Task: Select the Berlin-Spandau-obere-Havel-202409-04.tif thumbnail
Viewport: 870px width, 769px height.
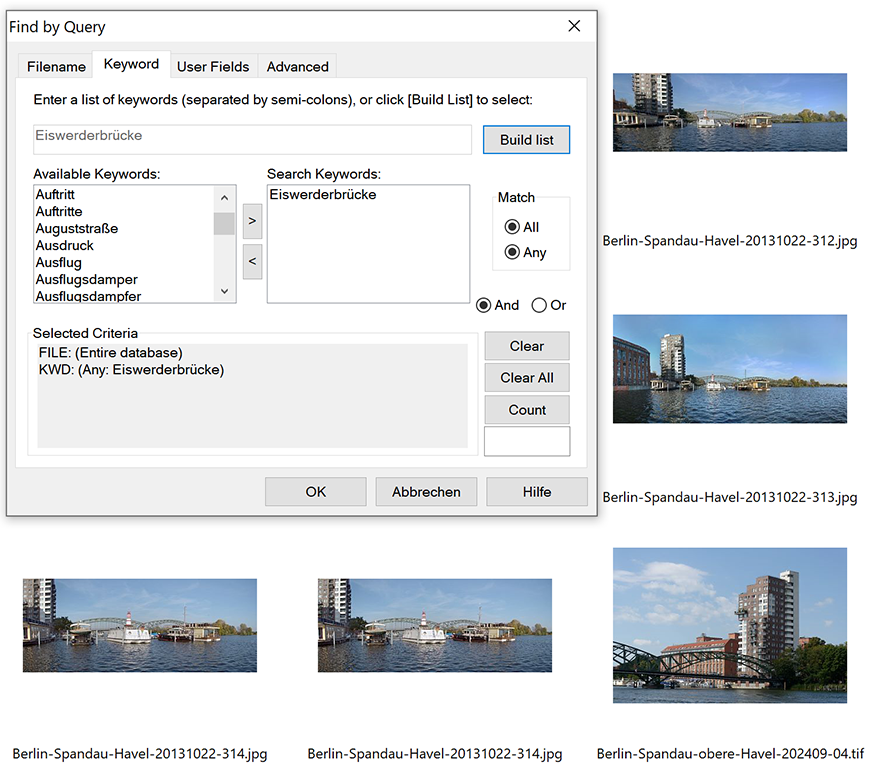Action: [x=730, y=625]
